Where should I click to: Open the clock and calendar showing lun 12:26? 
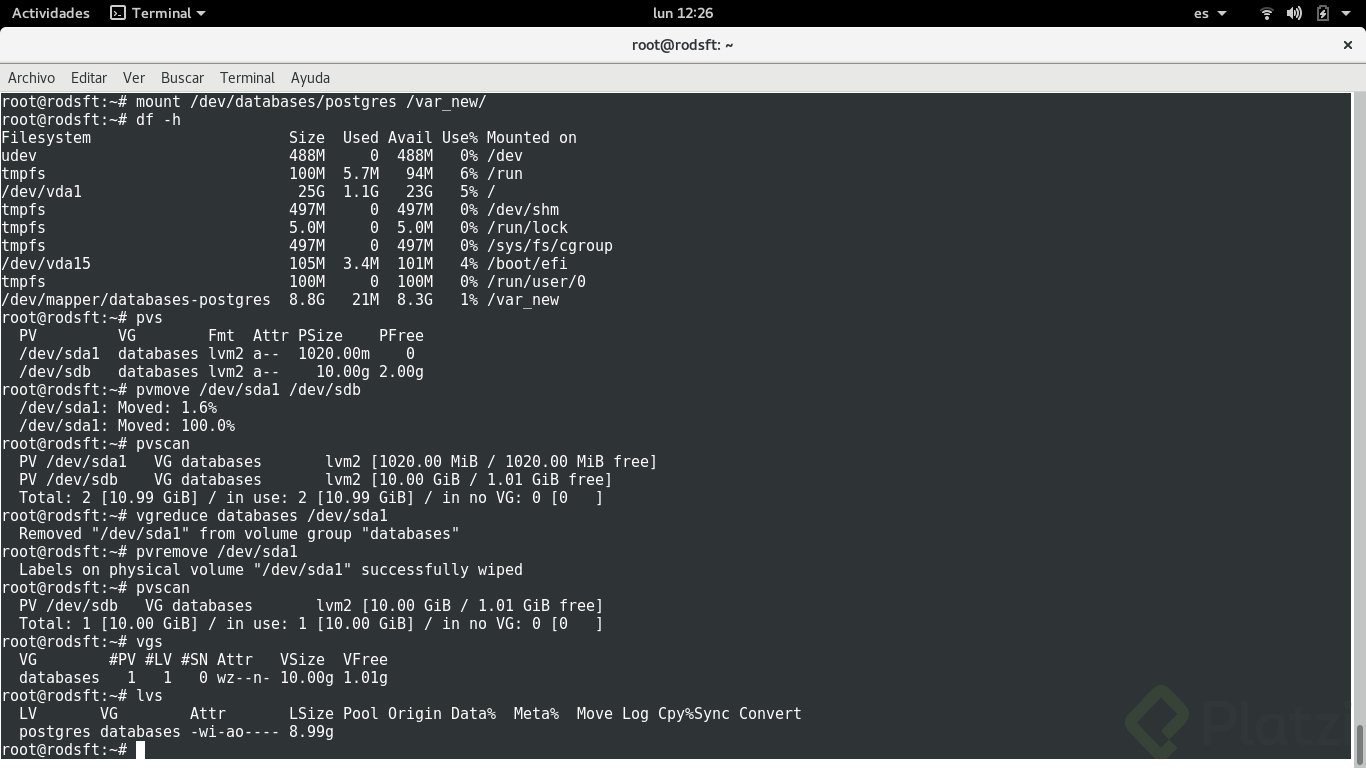pyautogui.click(x=681, y=13)
